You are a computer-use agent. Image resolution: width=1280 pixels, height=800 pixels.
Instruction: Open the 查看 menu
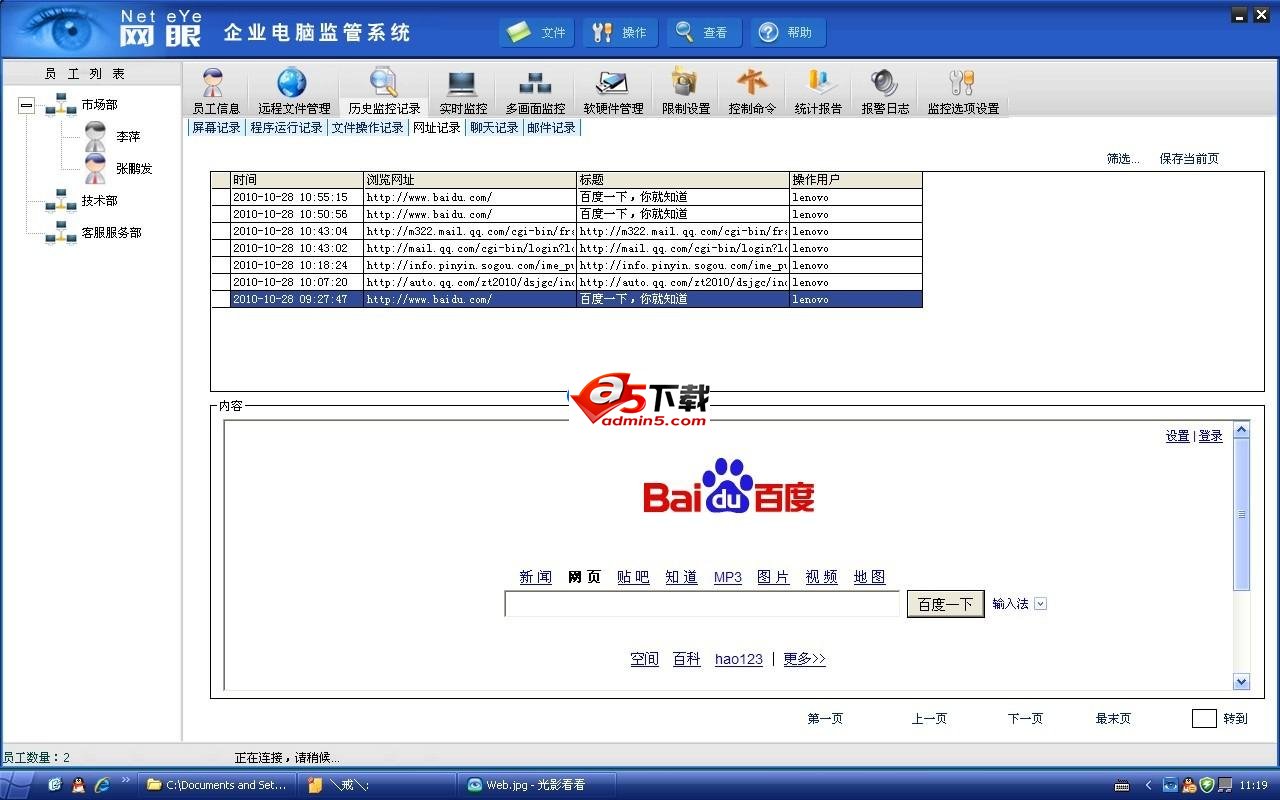click(705, 32)
